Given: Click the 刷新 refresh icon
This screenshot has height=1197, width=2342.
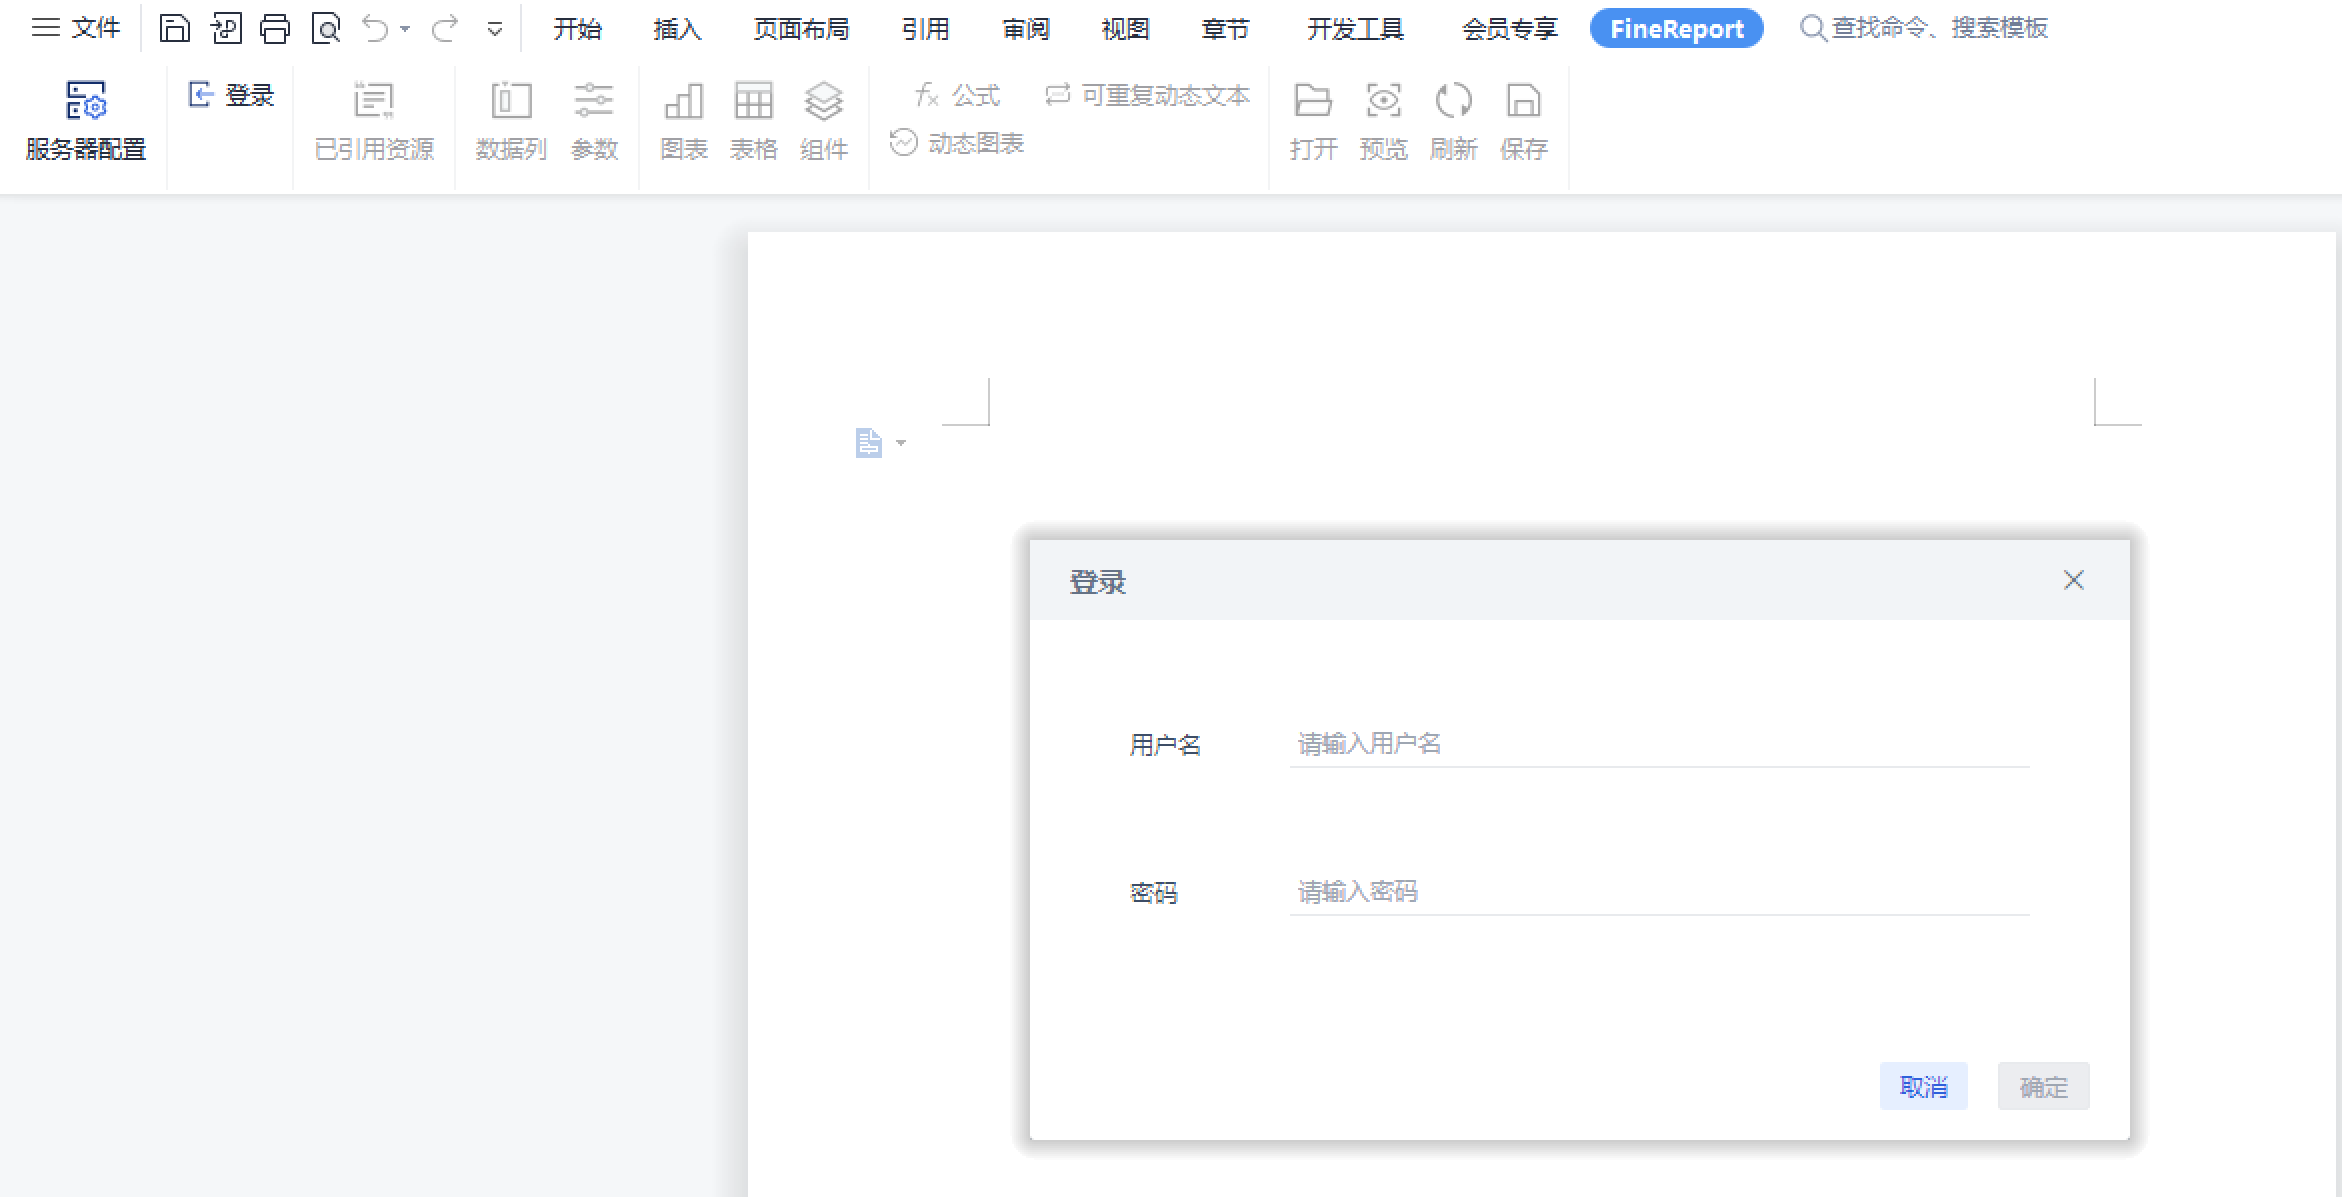Looking at the screenshot, I should click(x=1453, y=101).
